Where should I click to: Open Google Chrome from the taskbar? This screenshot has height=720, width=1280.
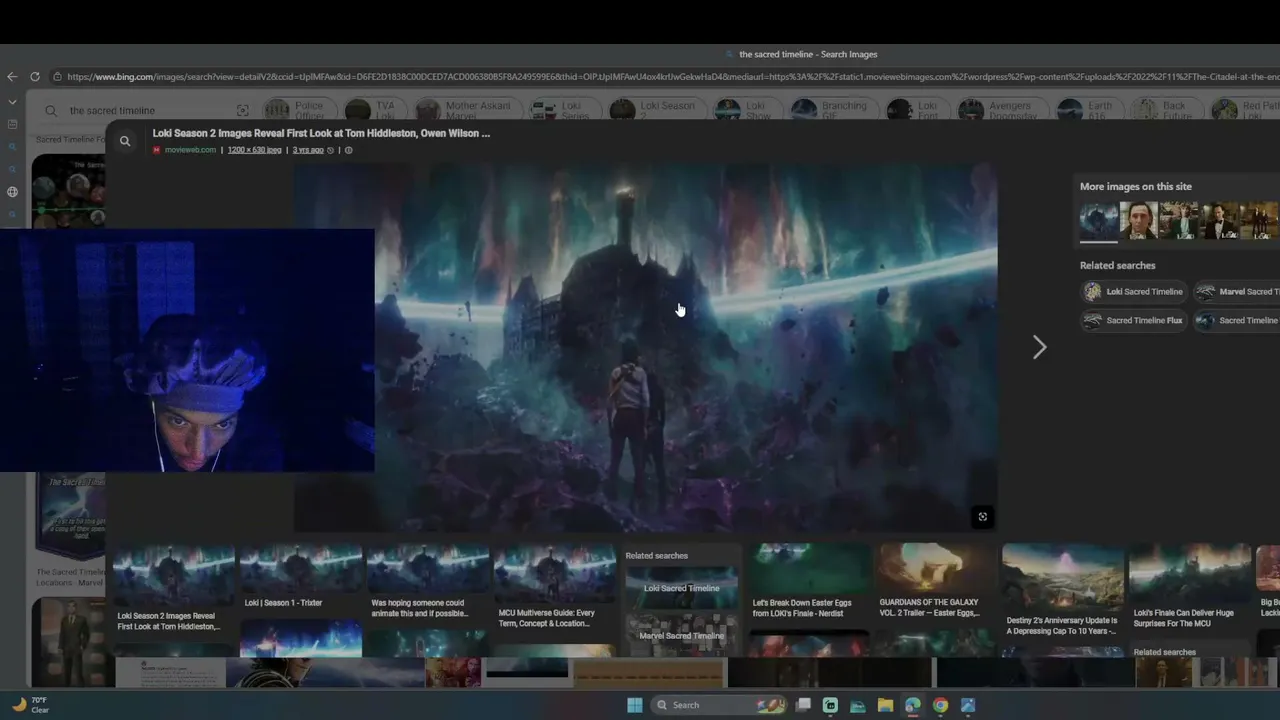click(940, 705)
